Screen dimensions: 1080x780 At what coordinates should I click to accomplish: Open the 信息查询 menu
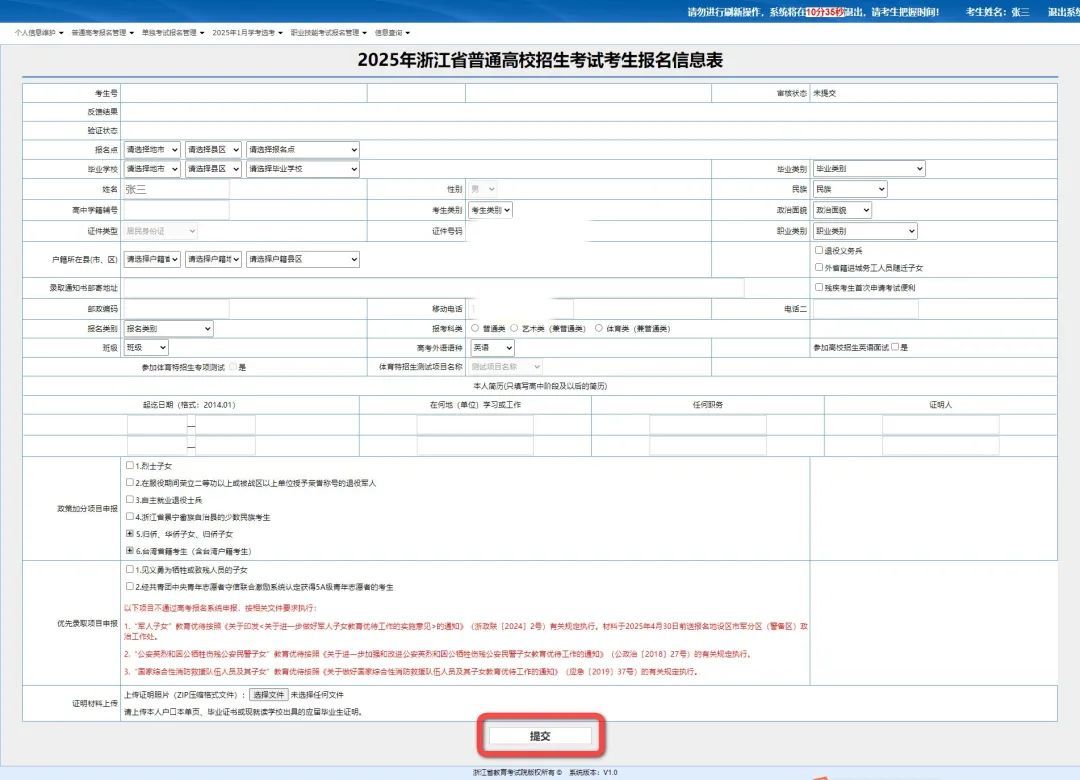[392, 32]
